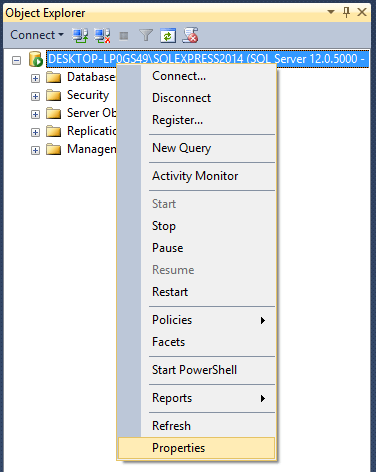Select New Query in the context menu

click(x=197, y=148)
